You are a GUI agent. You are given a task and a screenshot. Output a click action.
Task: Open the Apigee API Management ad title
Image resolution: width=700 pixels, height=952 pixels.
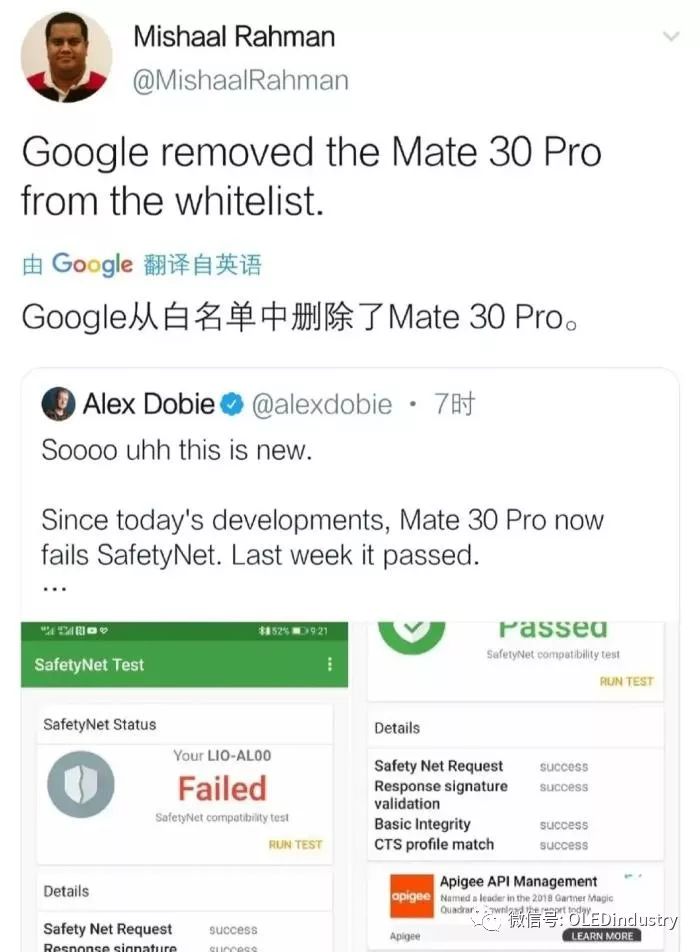[x=518, y=881]
